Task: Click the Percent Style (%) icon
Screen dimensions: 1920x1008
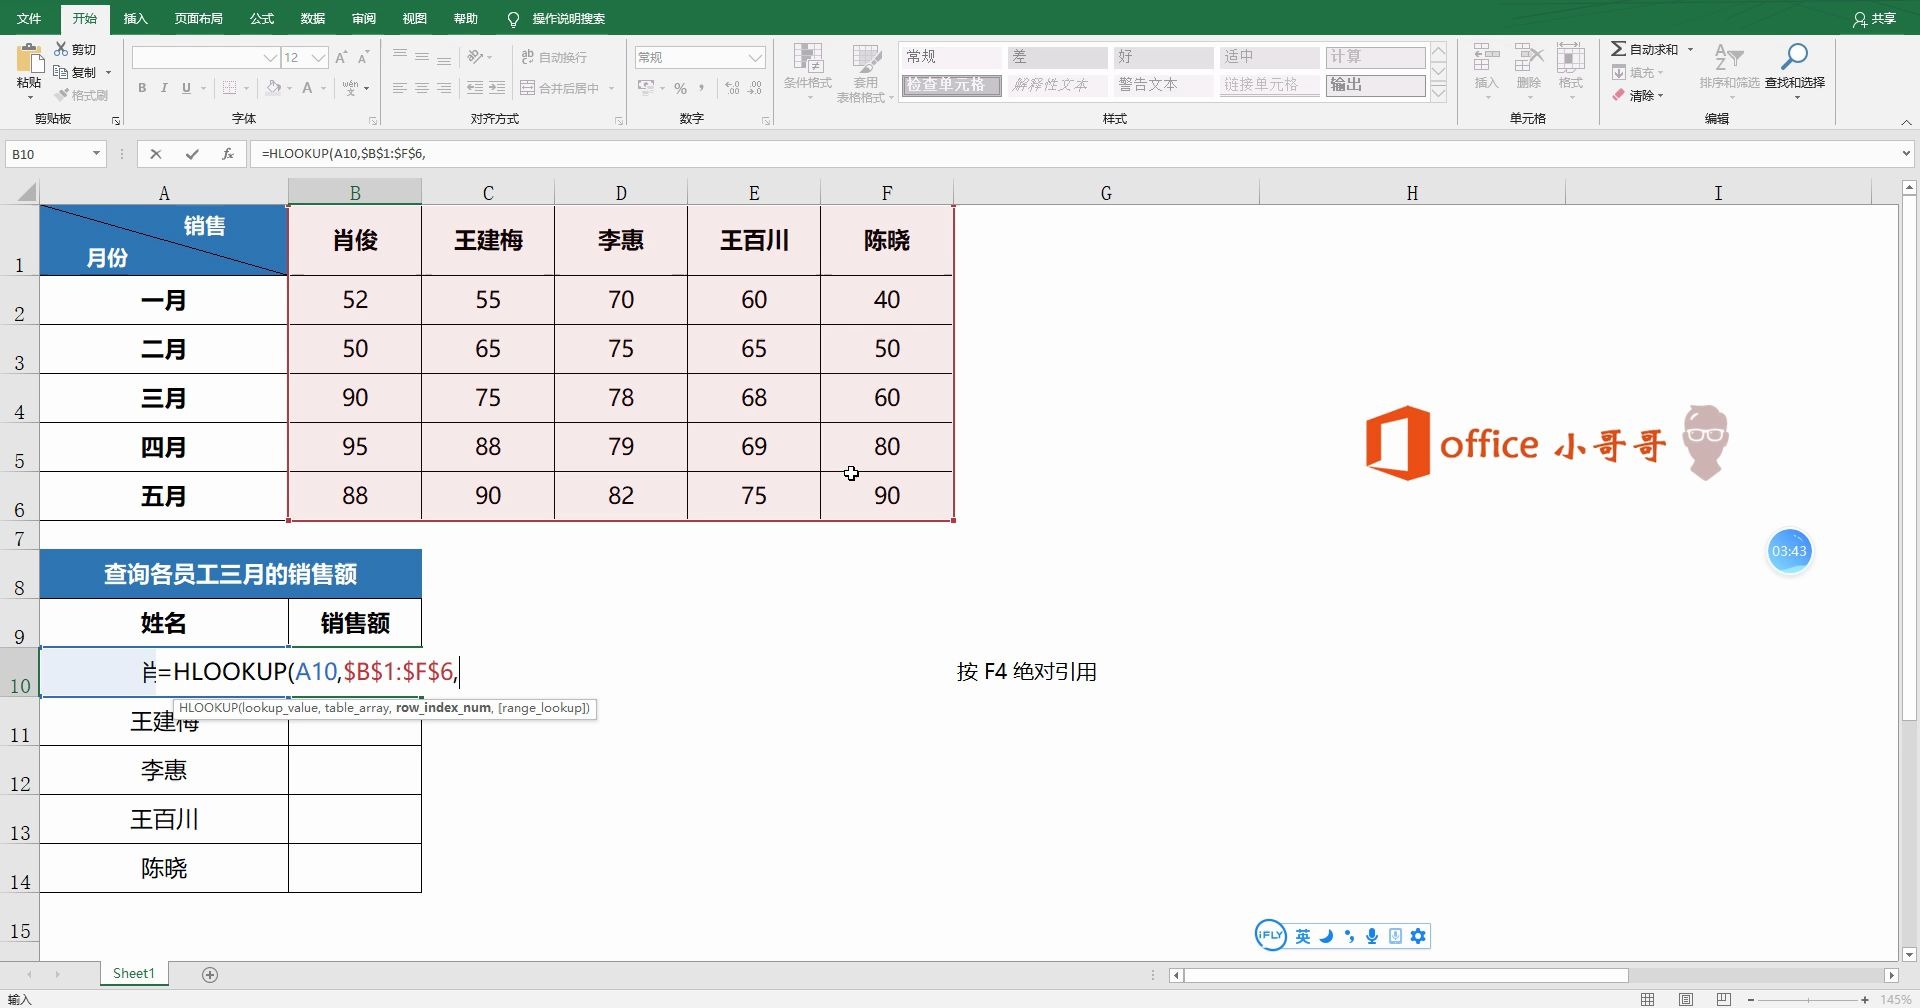Action: coord(680,88)
